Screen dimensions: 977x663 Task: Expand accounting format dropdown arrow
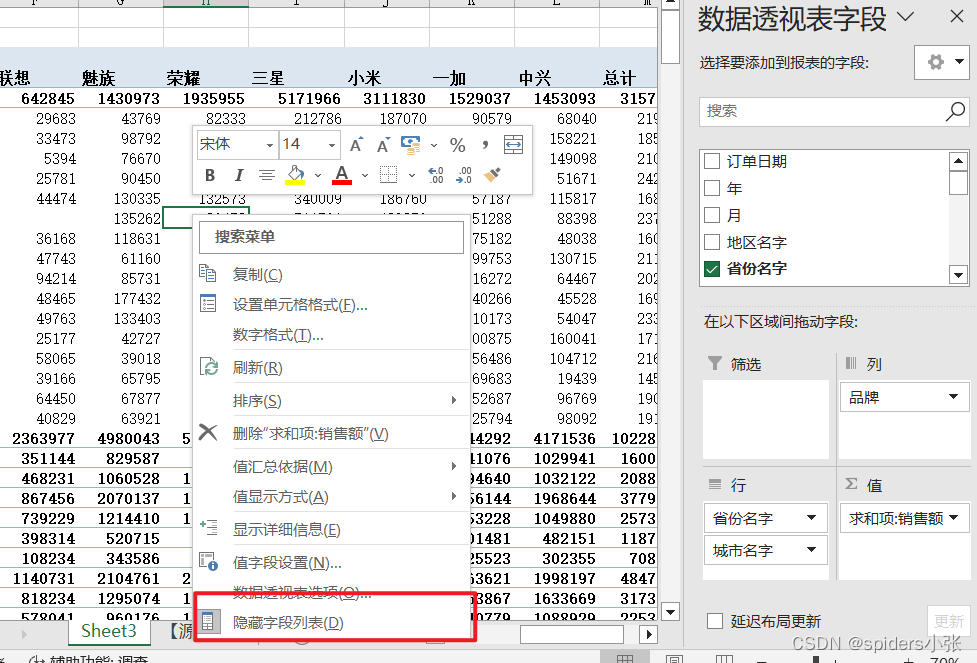click(x=434, y=145)
